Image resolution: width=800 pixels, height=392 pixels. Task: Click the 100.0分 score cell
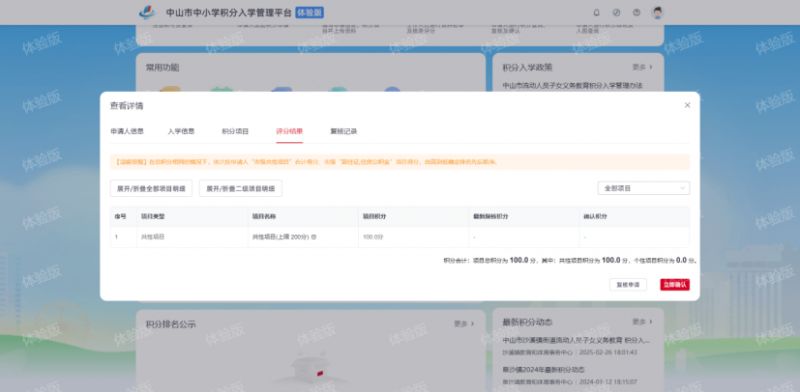tap(413, 237)
